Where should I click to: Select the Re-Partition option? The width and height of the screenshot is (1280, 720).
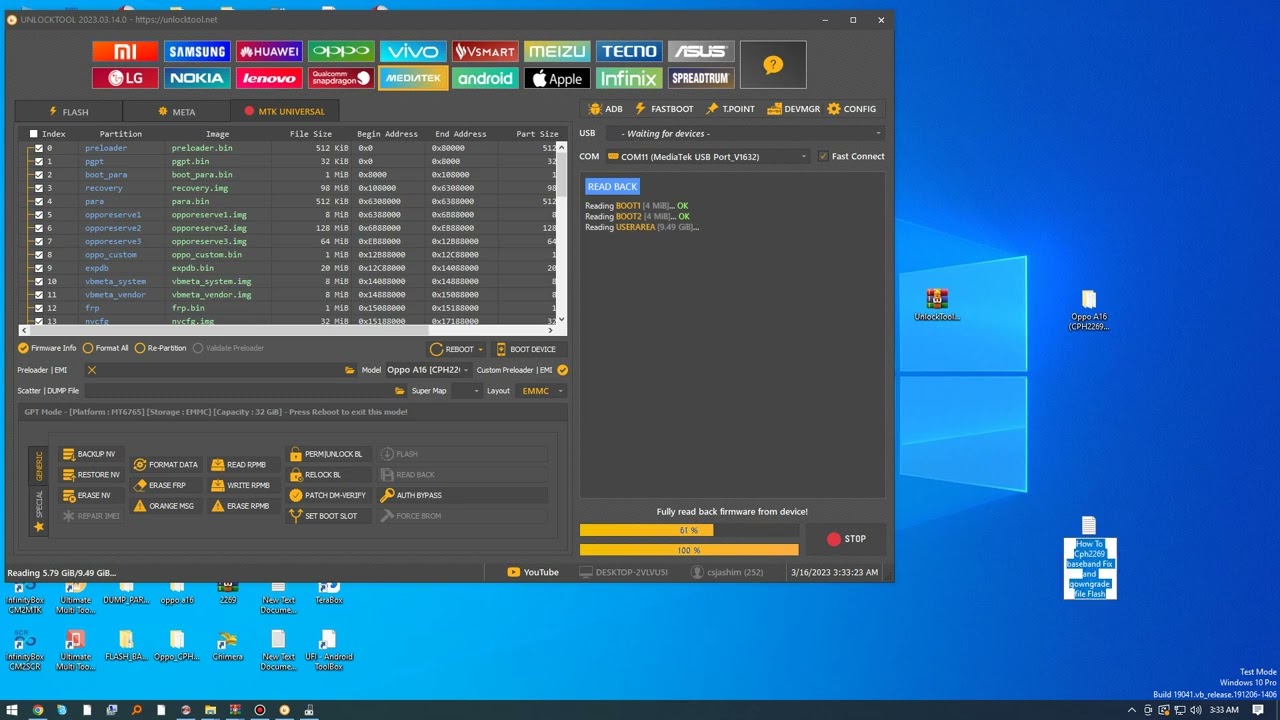(162, 348)
